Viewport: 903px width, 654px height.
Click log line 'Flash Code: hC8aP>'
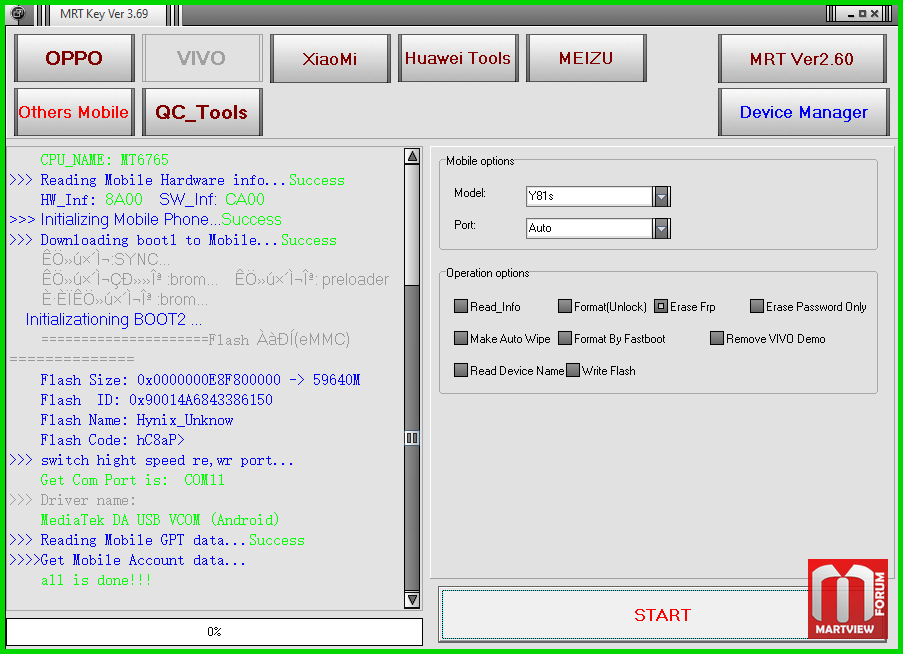[x=112, y=440]
